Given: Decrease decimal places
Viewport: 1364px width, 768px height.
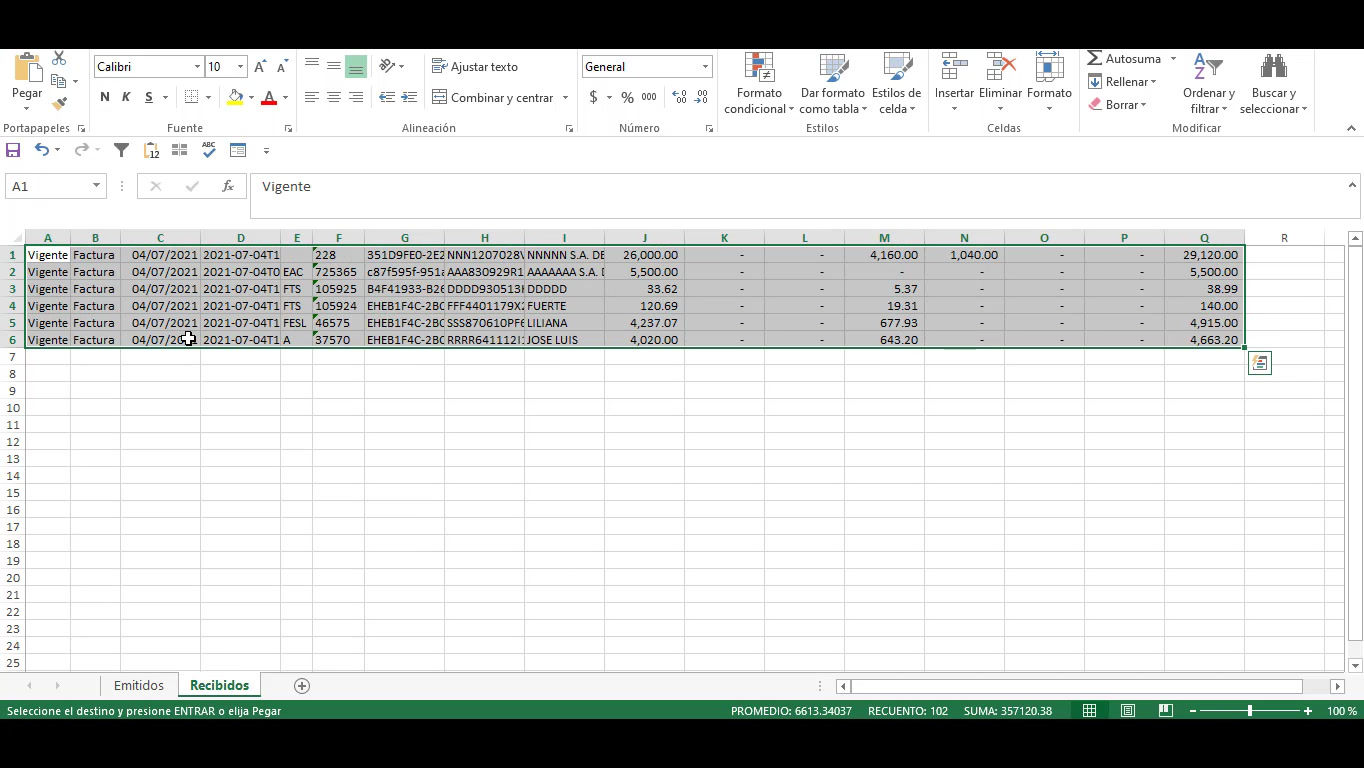Looking at the screenshot, I should coord(702,97).
